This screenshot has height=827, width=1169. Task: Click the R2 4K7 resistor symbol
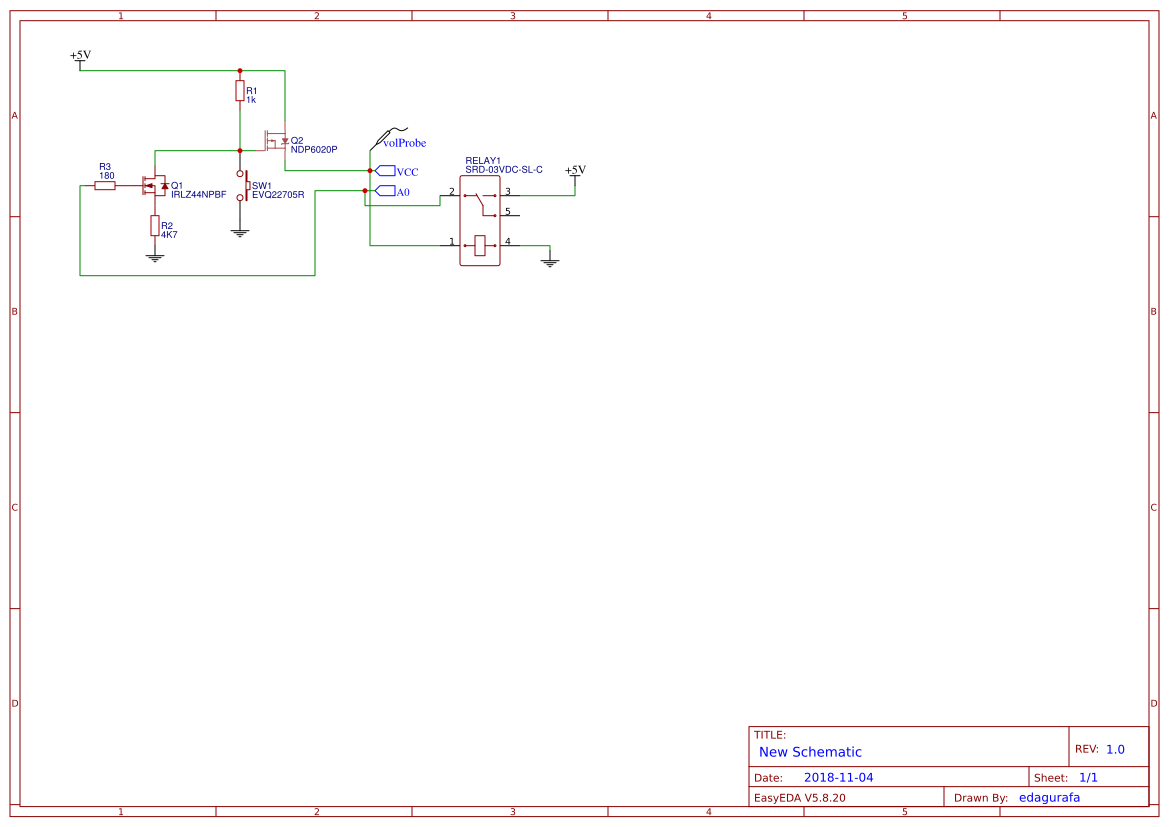[154, 225]
